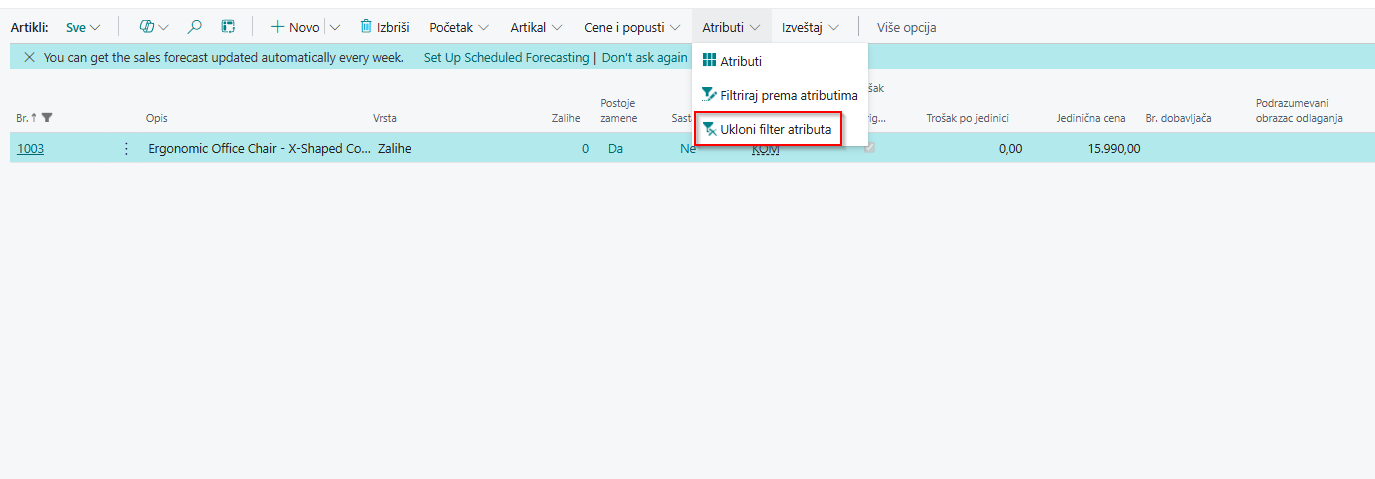Expand the arrow next to Novo
This screenshot has width=1375, height=479.
(335, 27)
